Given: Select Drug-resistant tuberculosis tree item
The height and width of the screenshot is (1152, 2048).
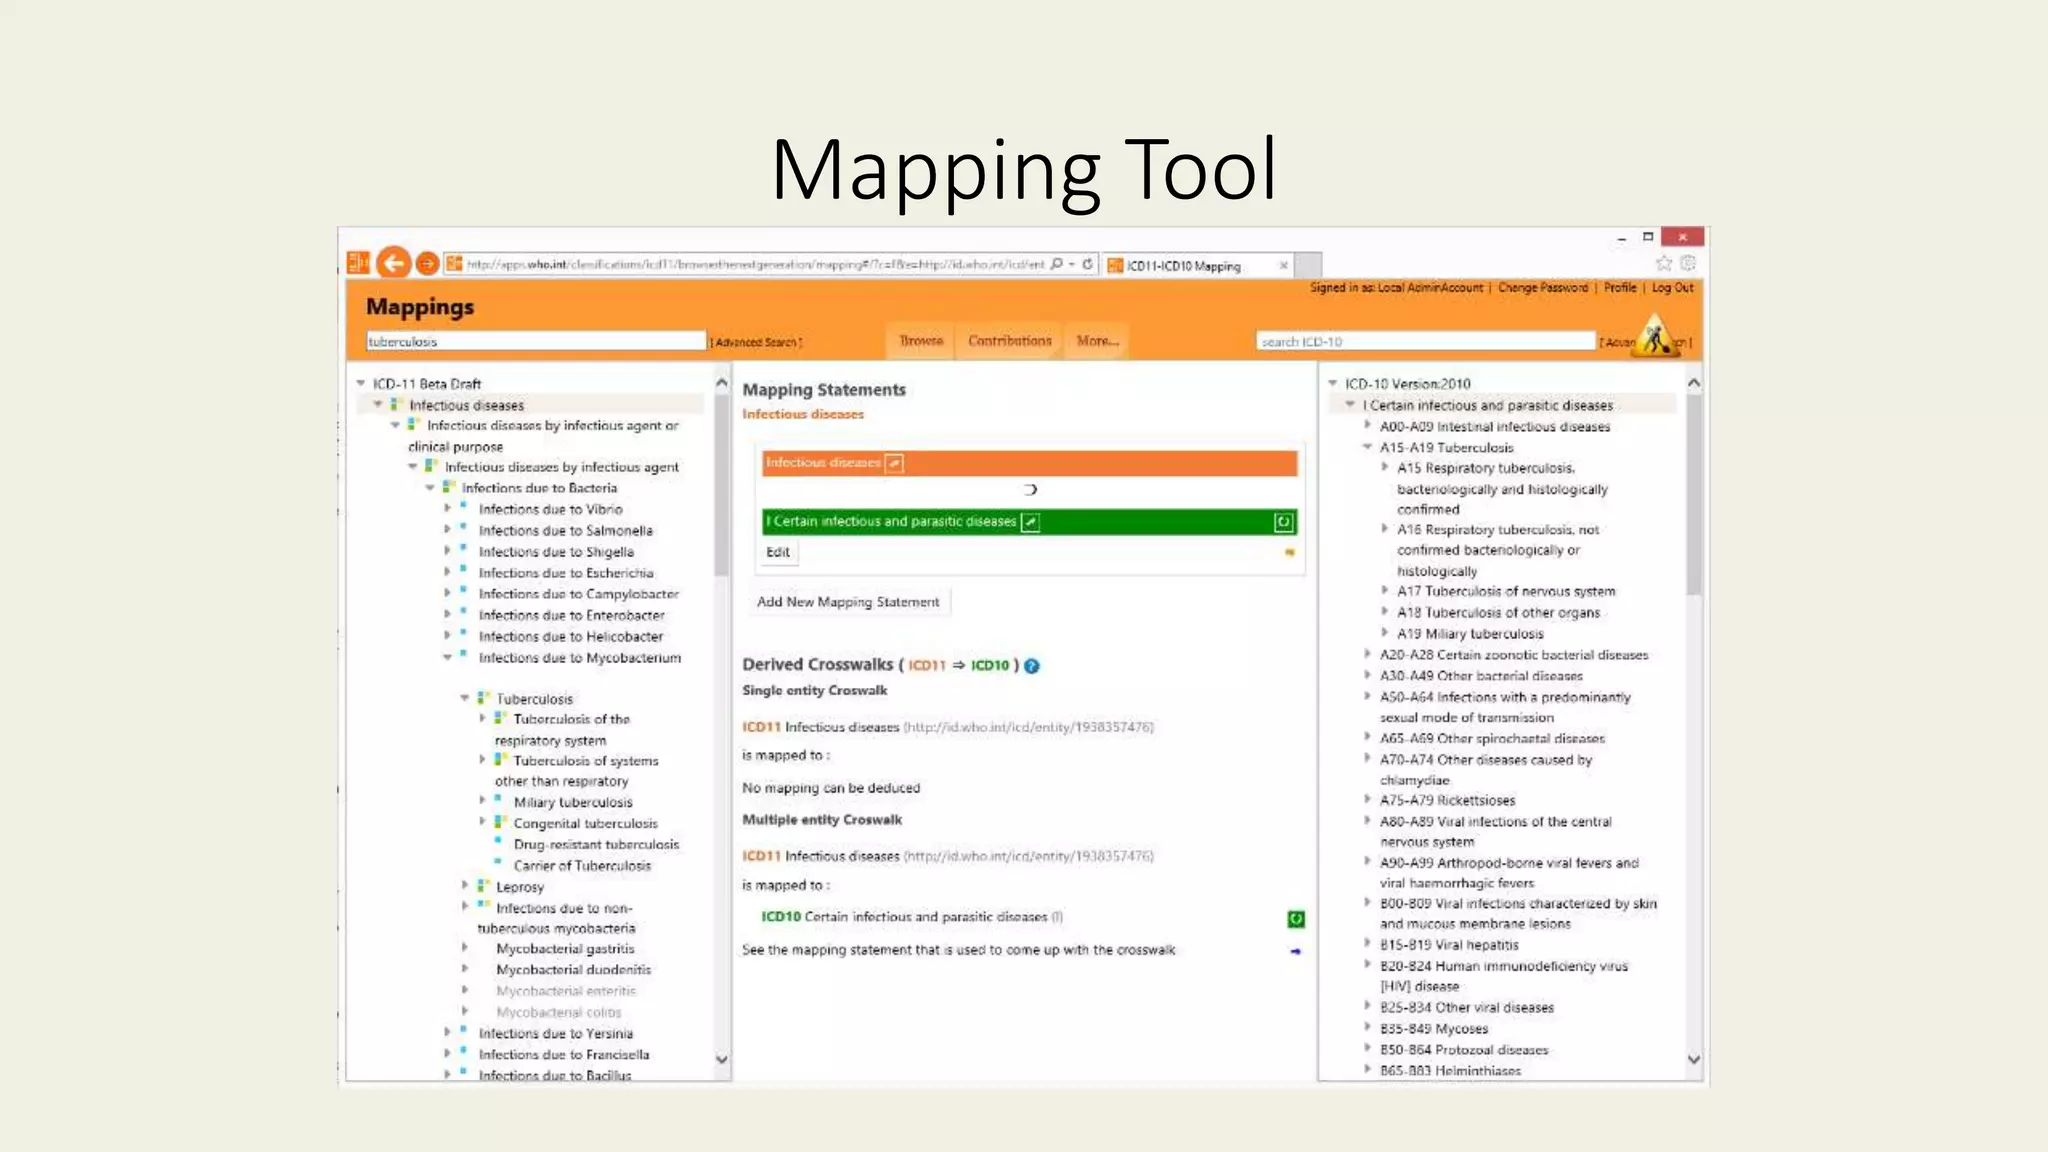Looking at the screenshot, I should (596, 845).
